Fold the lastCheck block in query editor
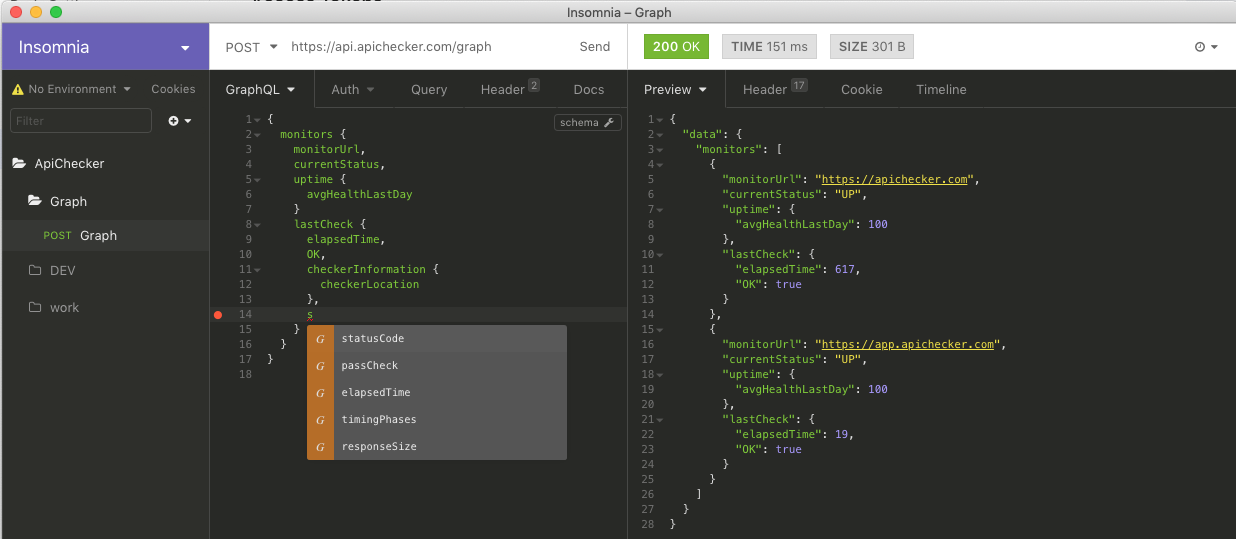This screenshot has height=539, width=1236. point(257,225)
